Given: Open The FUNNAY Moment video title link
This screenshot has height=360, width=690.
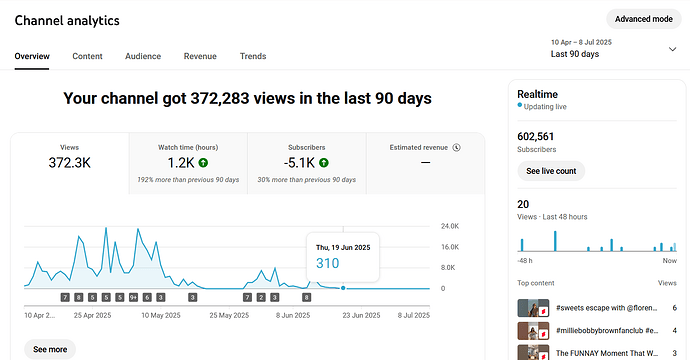Looking at the screenshot, I should pyautogui.click(x=607, y=353).
